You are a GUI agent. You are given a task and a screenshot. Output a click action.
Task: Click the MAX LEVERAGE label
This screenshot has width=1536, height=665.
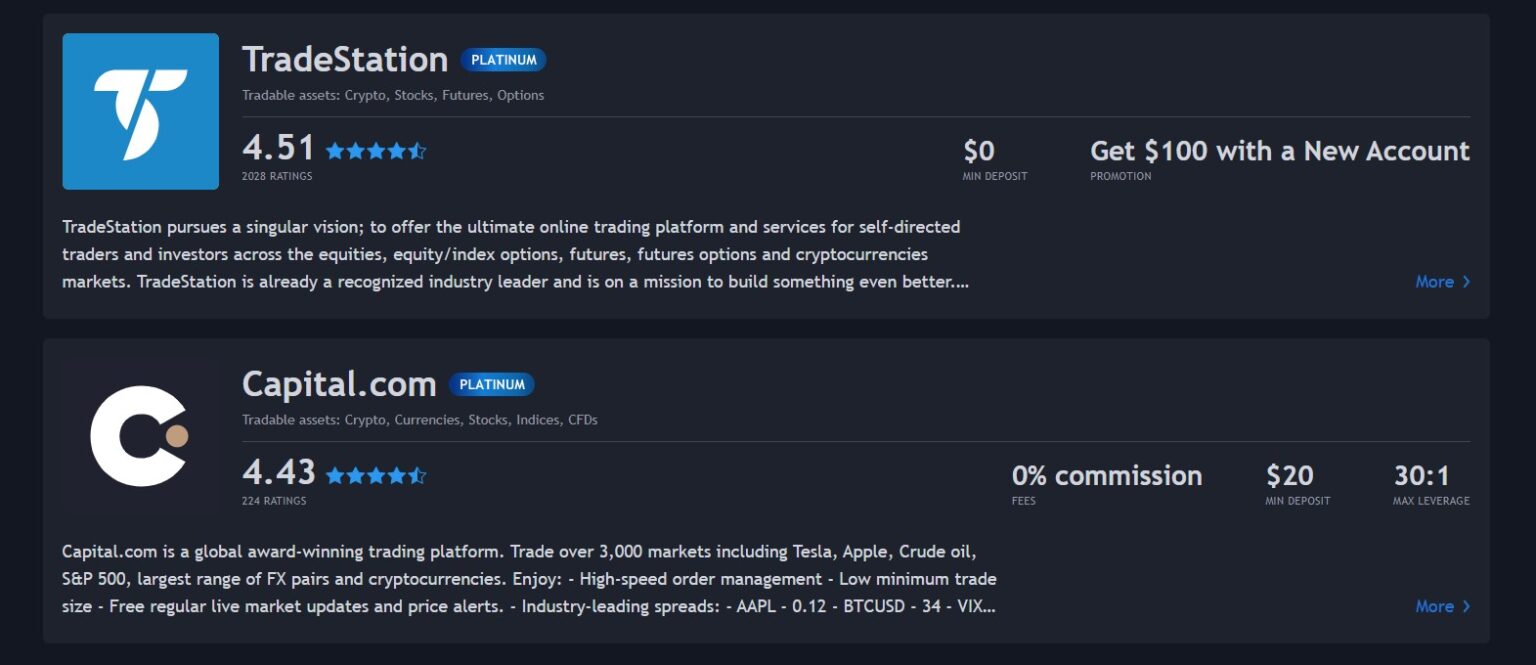tap(1431, 501)
